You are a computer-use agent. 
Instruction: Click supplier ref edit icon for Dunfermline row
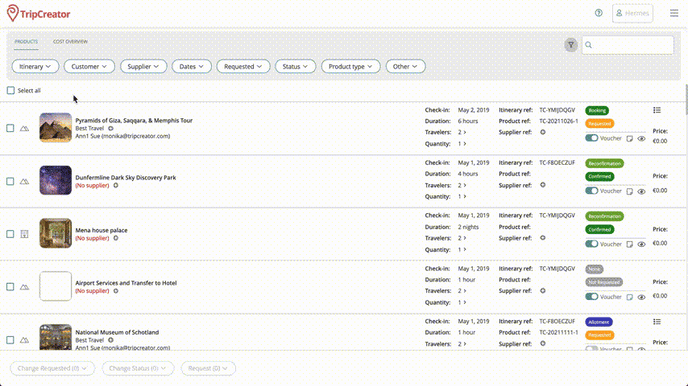point(543,185)
